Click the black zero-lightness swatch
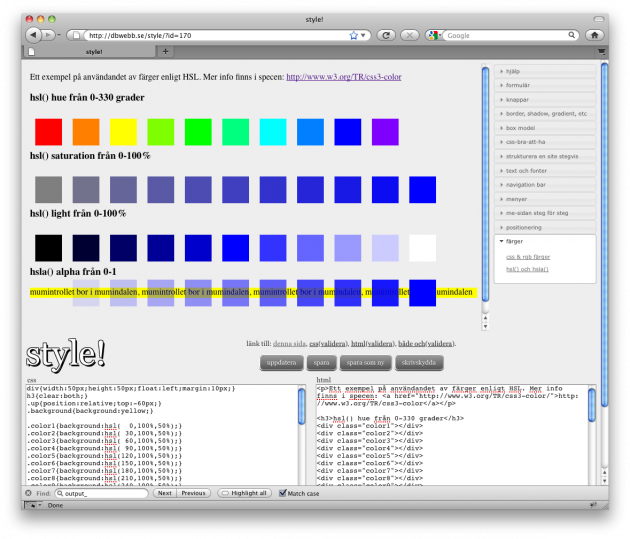The width and height of the screenshot is (630, 539). (x=48, y=248)
